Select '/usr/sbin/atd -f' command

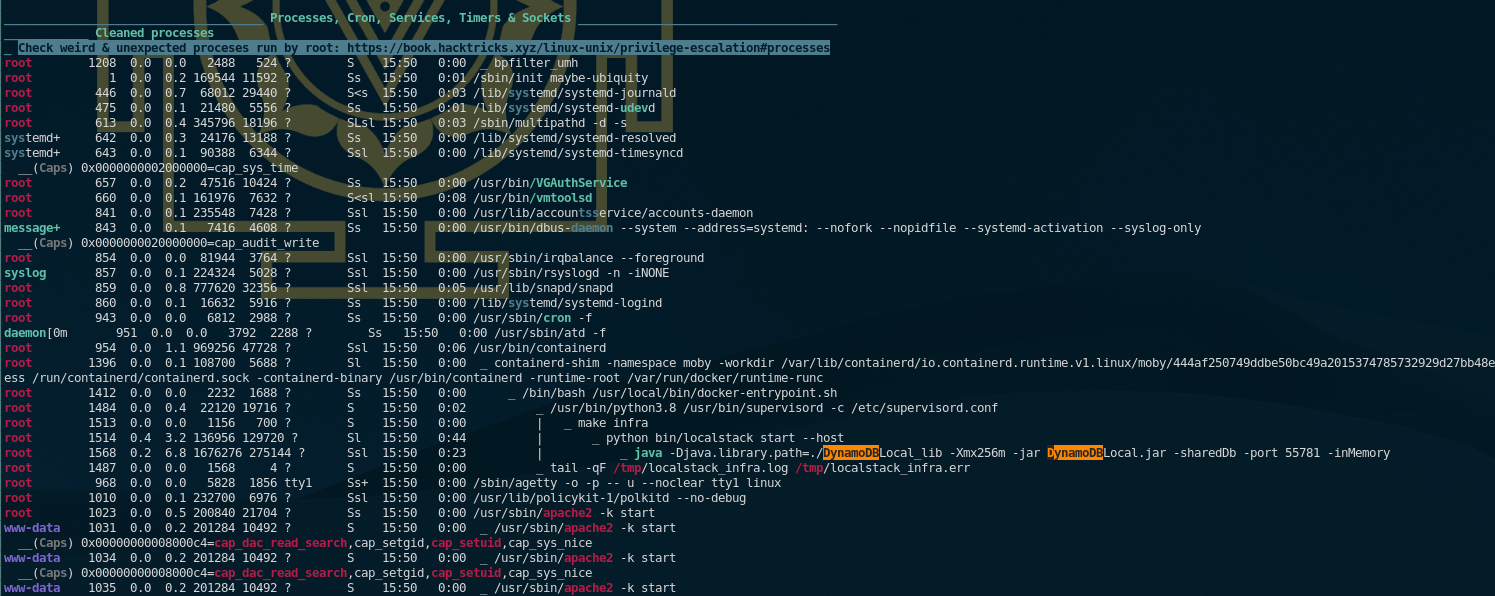click(550, 333)
